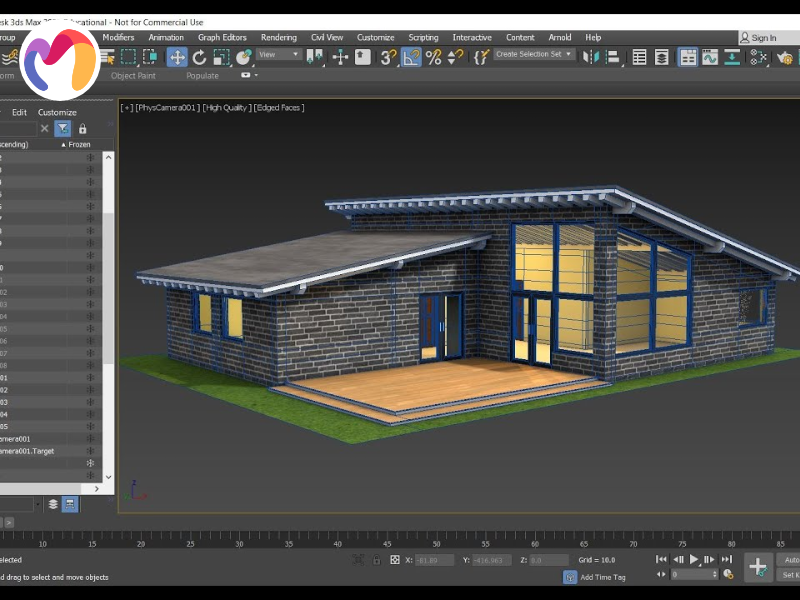Click the Sign In button
Image resolution: width=800 pixels, height=600 pixels.
(763, 38)
